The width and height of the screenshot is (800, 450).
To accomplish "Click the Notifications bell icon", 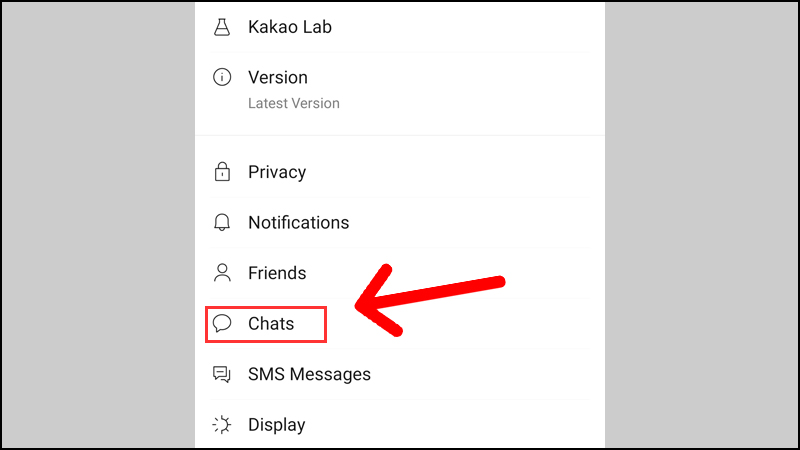I will click(222, 222).
